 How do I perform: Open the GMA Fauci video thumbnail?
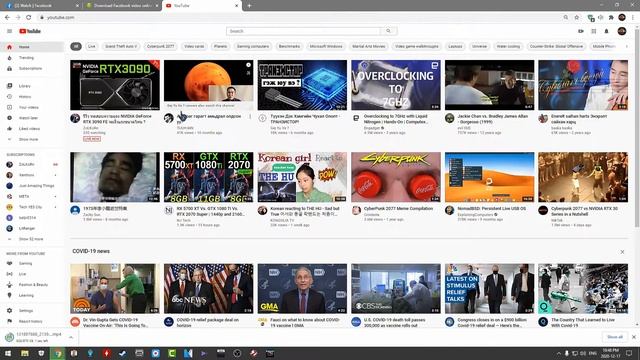(302, 289)
